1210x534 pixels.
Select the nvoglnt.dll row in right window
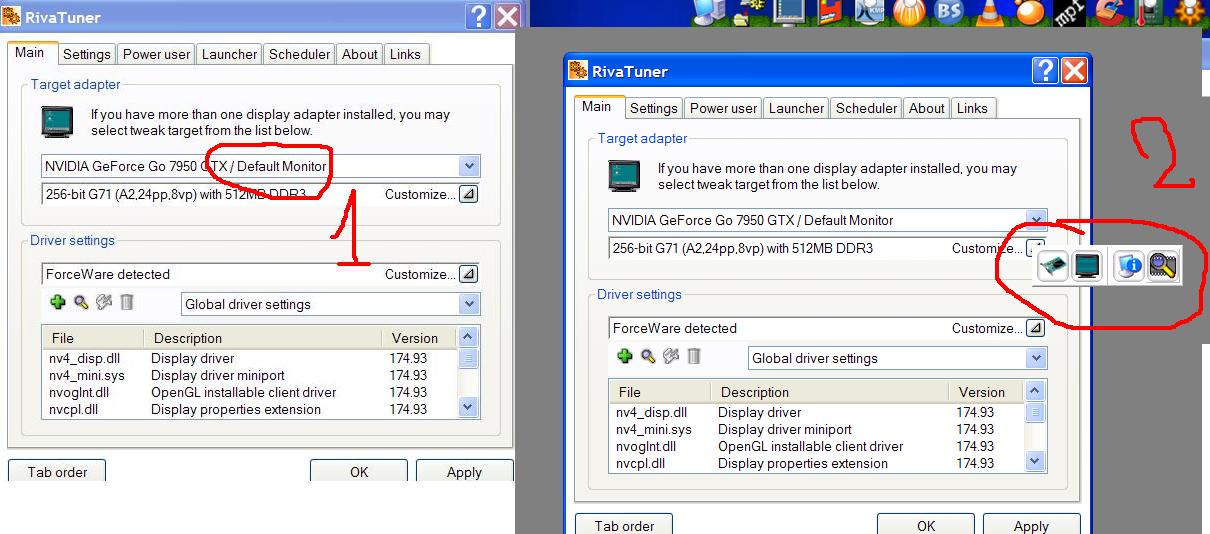click(817, 446)
